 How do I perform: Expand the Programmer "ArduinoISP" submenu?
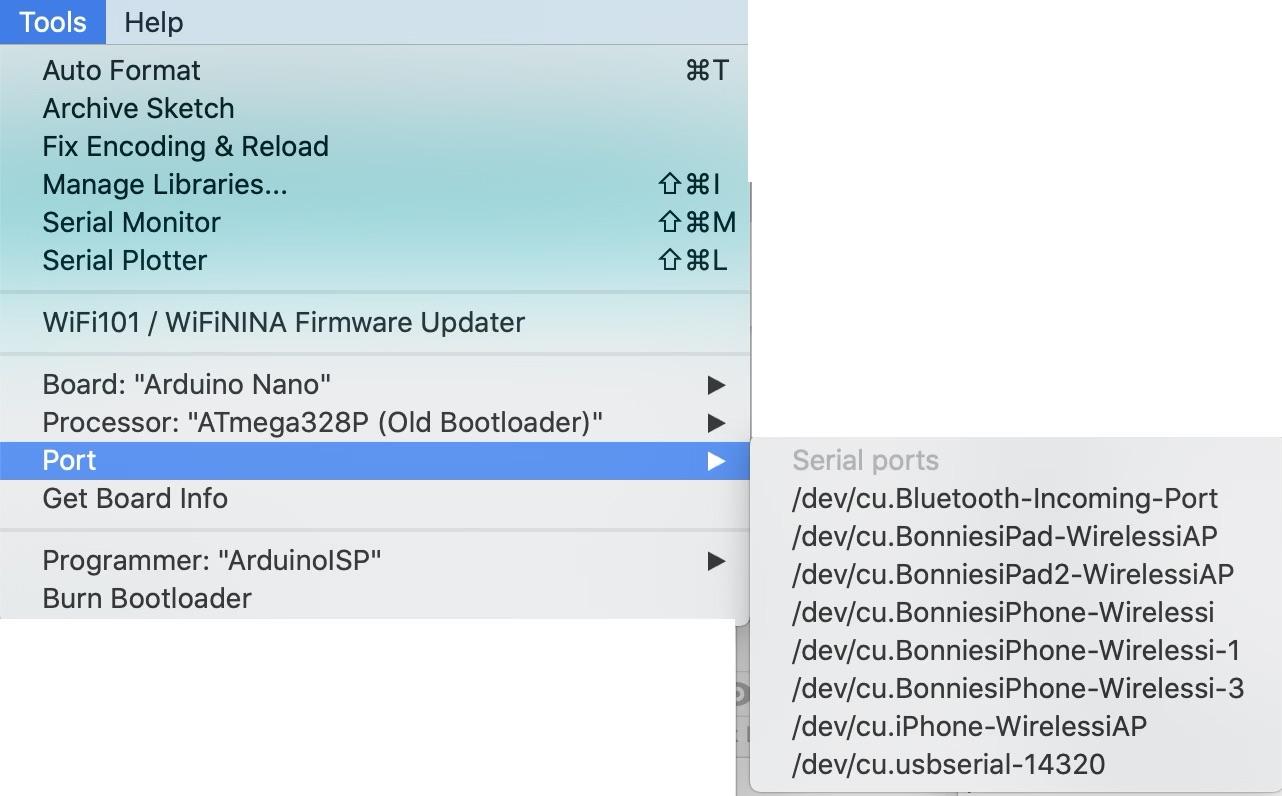pos(211,560)
